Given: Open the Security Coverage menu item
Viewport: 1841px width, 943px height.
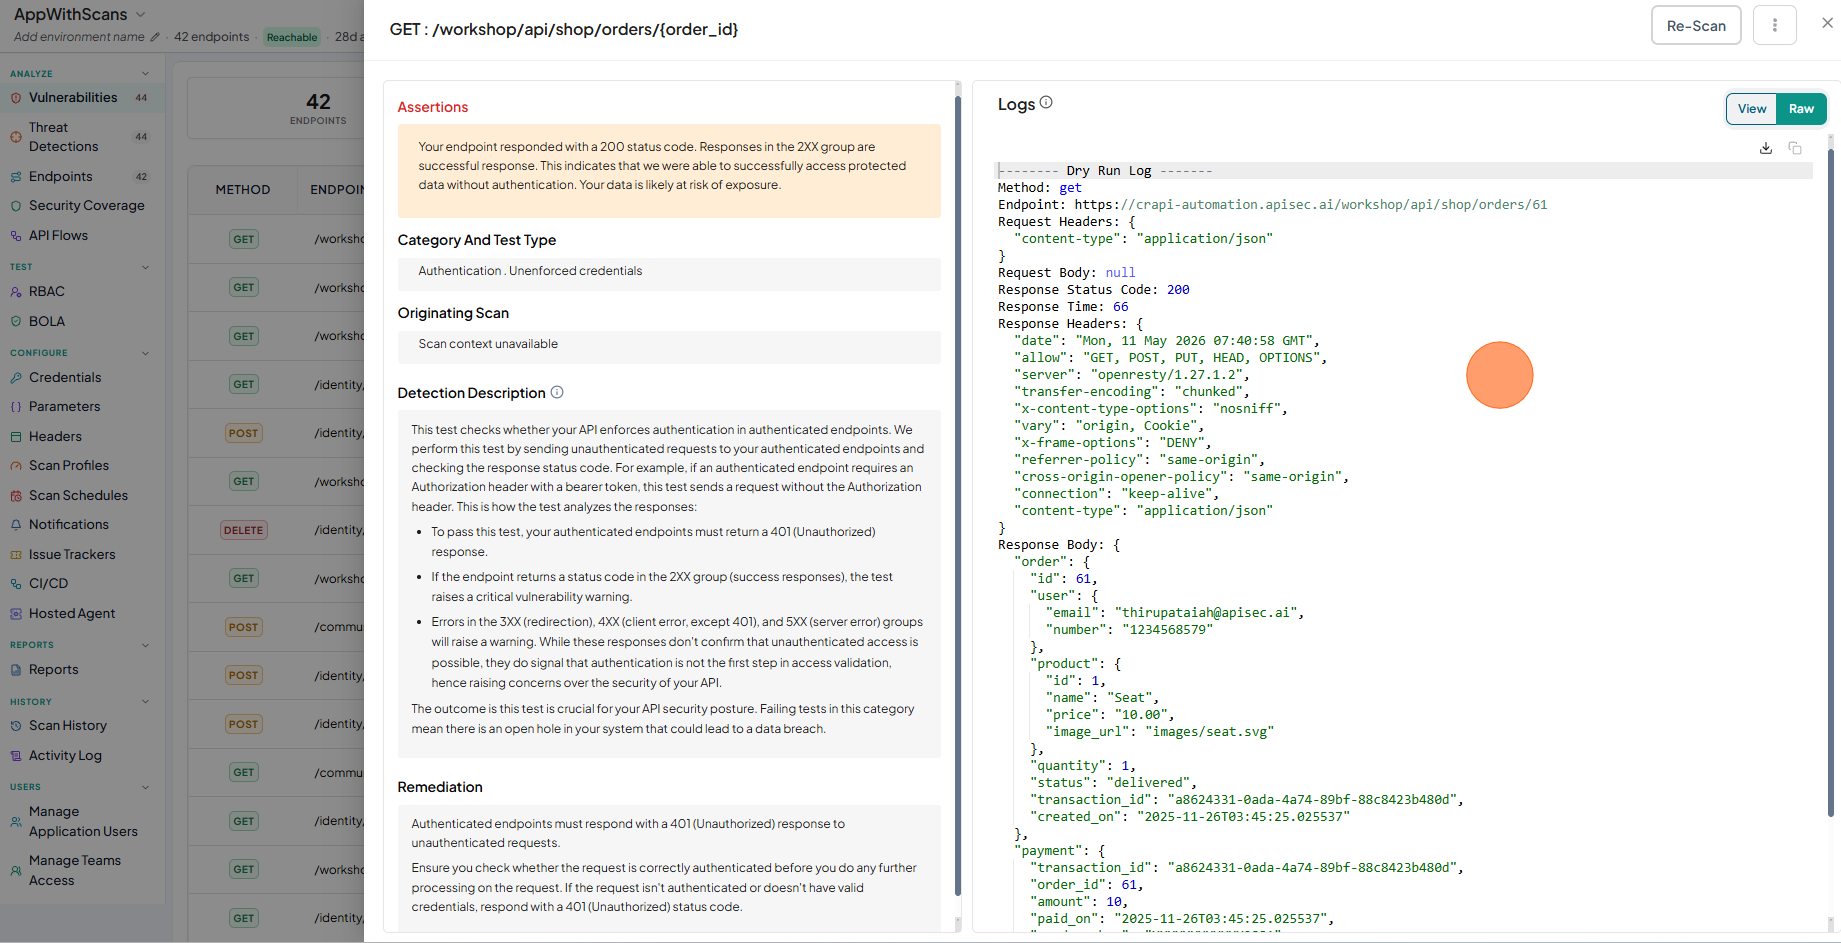Looking at the screenshot, I should click(x=86, y=206).
